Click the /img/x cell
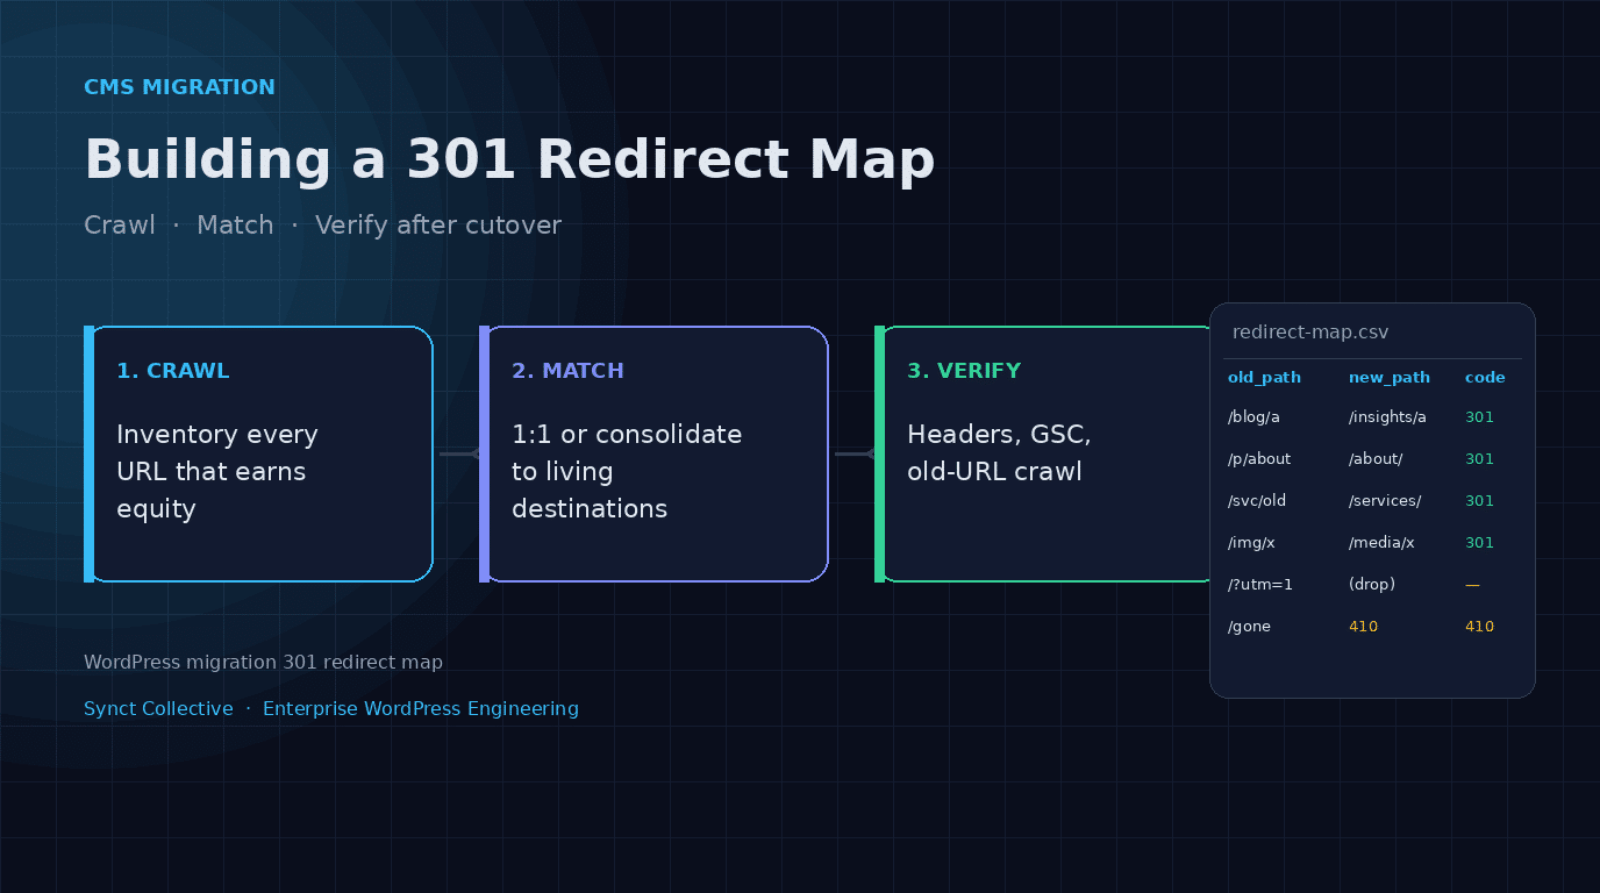 click(x=1251, y=543)
